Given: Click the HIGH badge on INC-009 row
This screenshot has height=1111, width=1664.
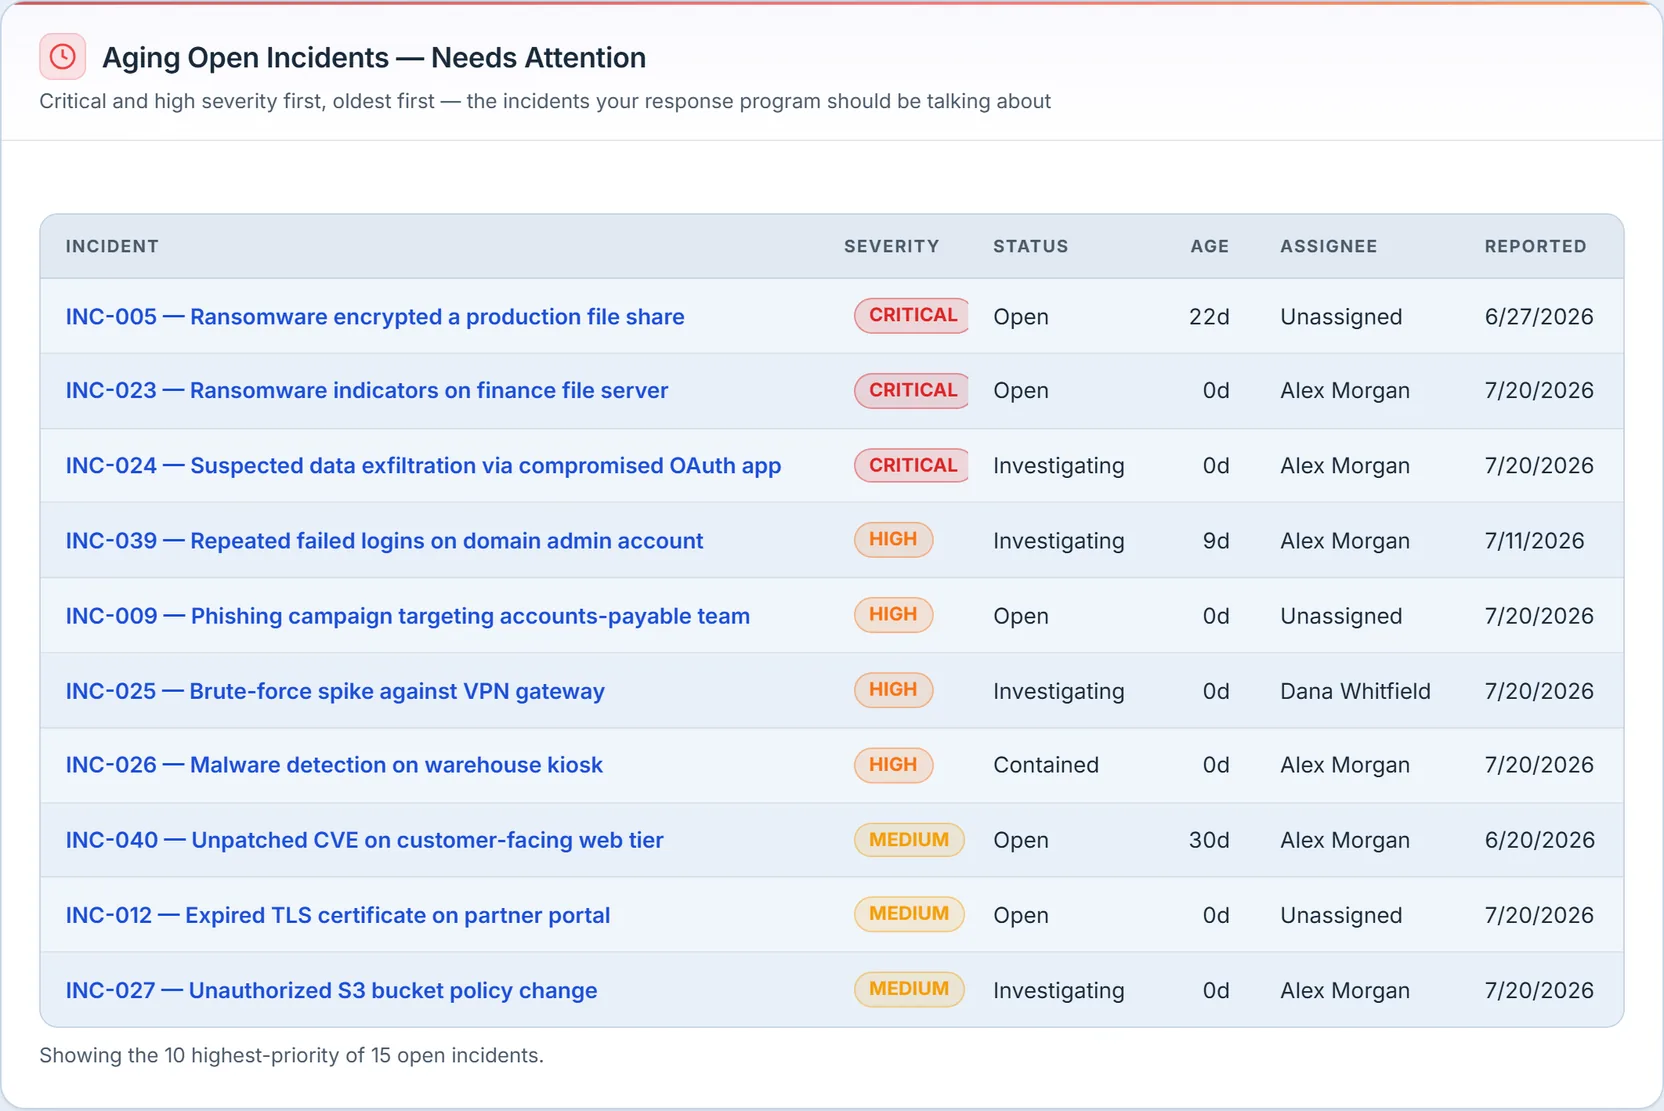Looking at the screenshot, I should point(893,614).
